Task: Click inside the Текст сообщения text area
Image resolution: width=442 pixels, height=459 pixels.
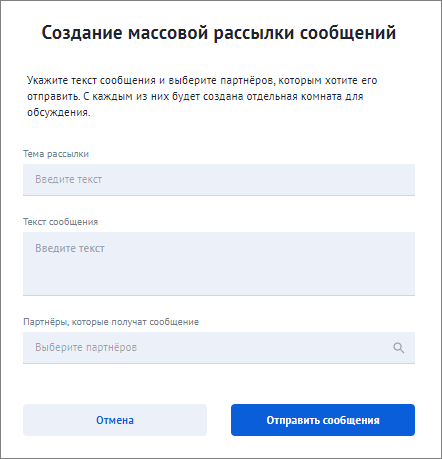Action: click(x=219, y=264)
